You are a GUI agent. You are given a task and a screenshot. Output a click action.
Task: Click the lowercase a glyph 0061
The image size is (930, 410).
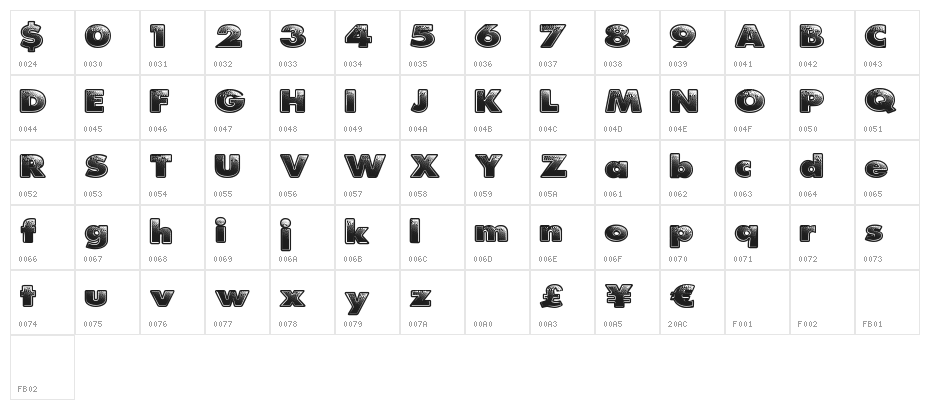pyautogui.click(x=617, y=168)
